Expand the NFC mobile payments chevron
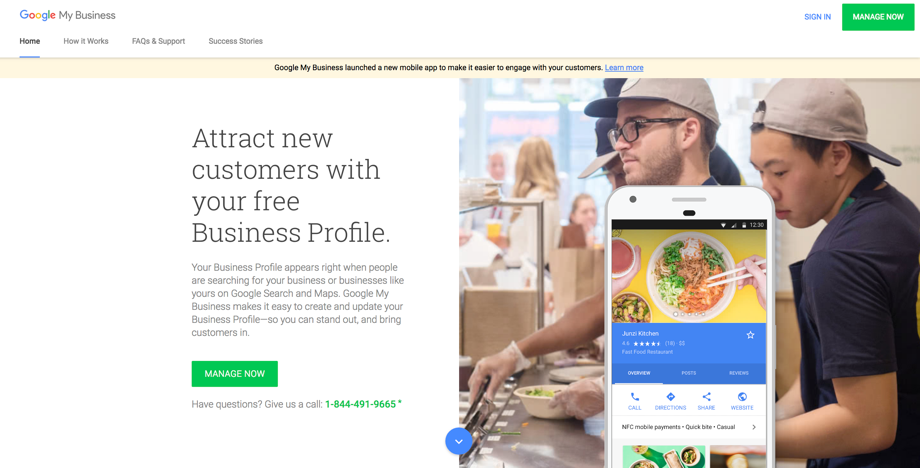Screen dimensions: 920x468 754,427
